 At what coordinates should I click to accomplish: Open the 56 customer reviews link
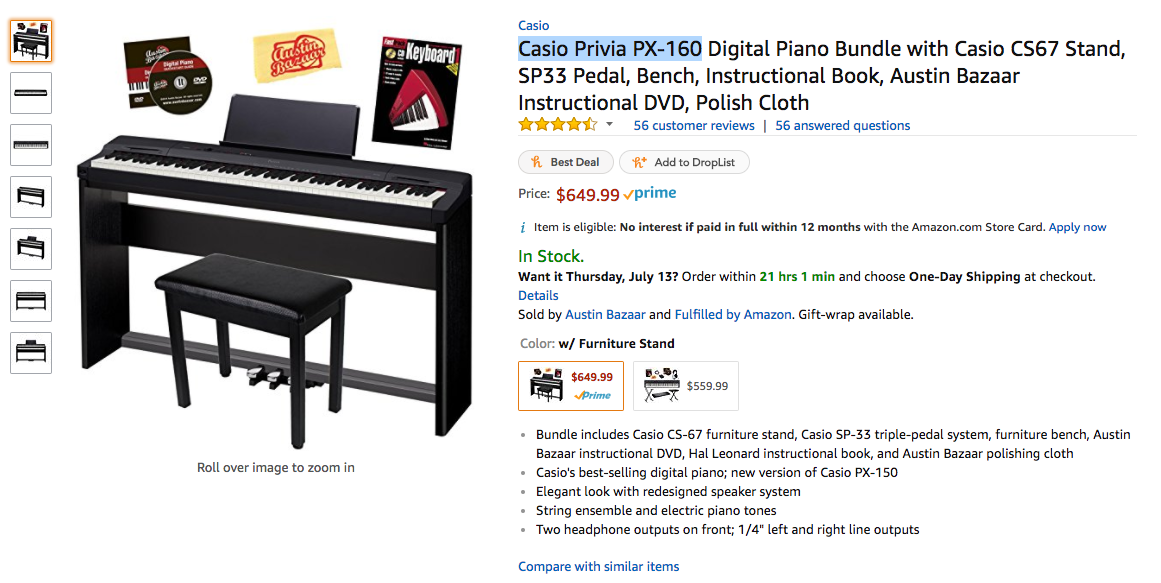tap(694, 125)
